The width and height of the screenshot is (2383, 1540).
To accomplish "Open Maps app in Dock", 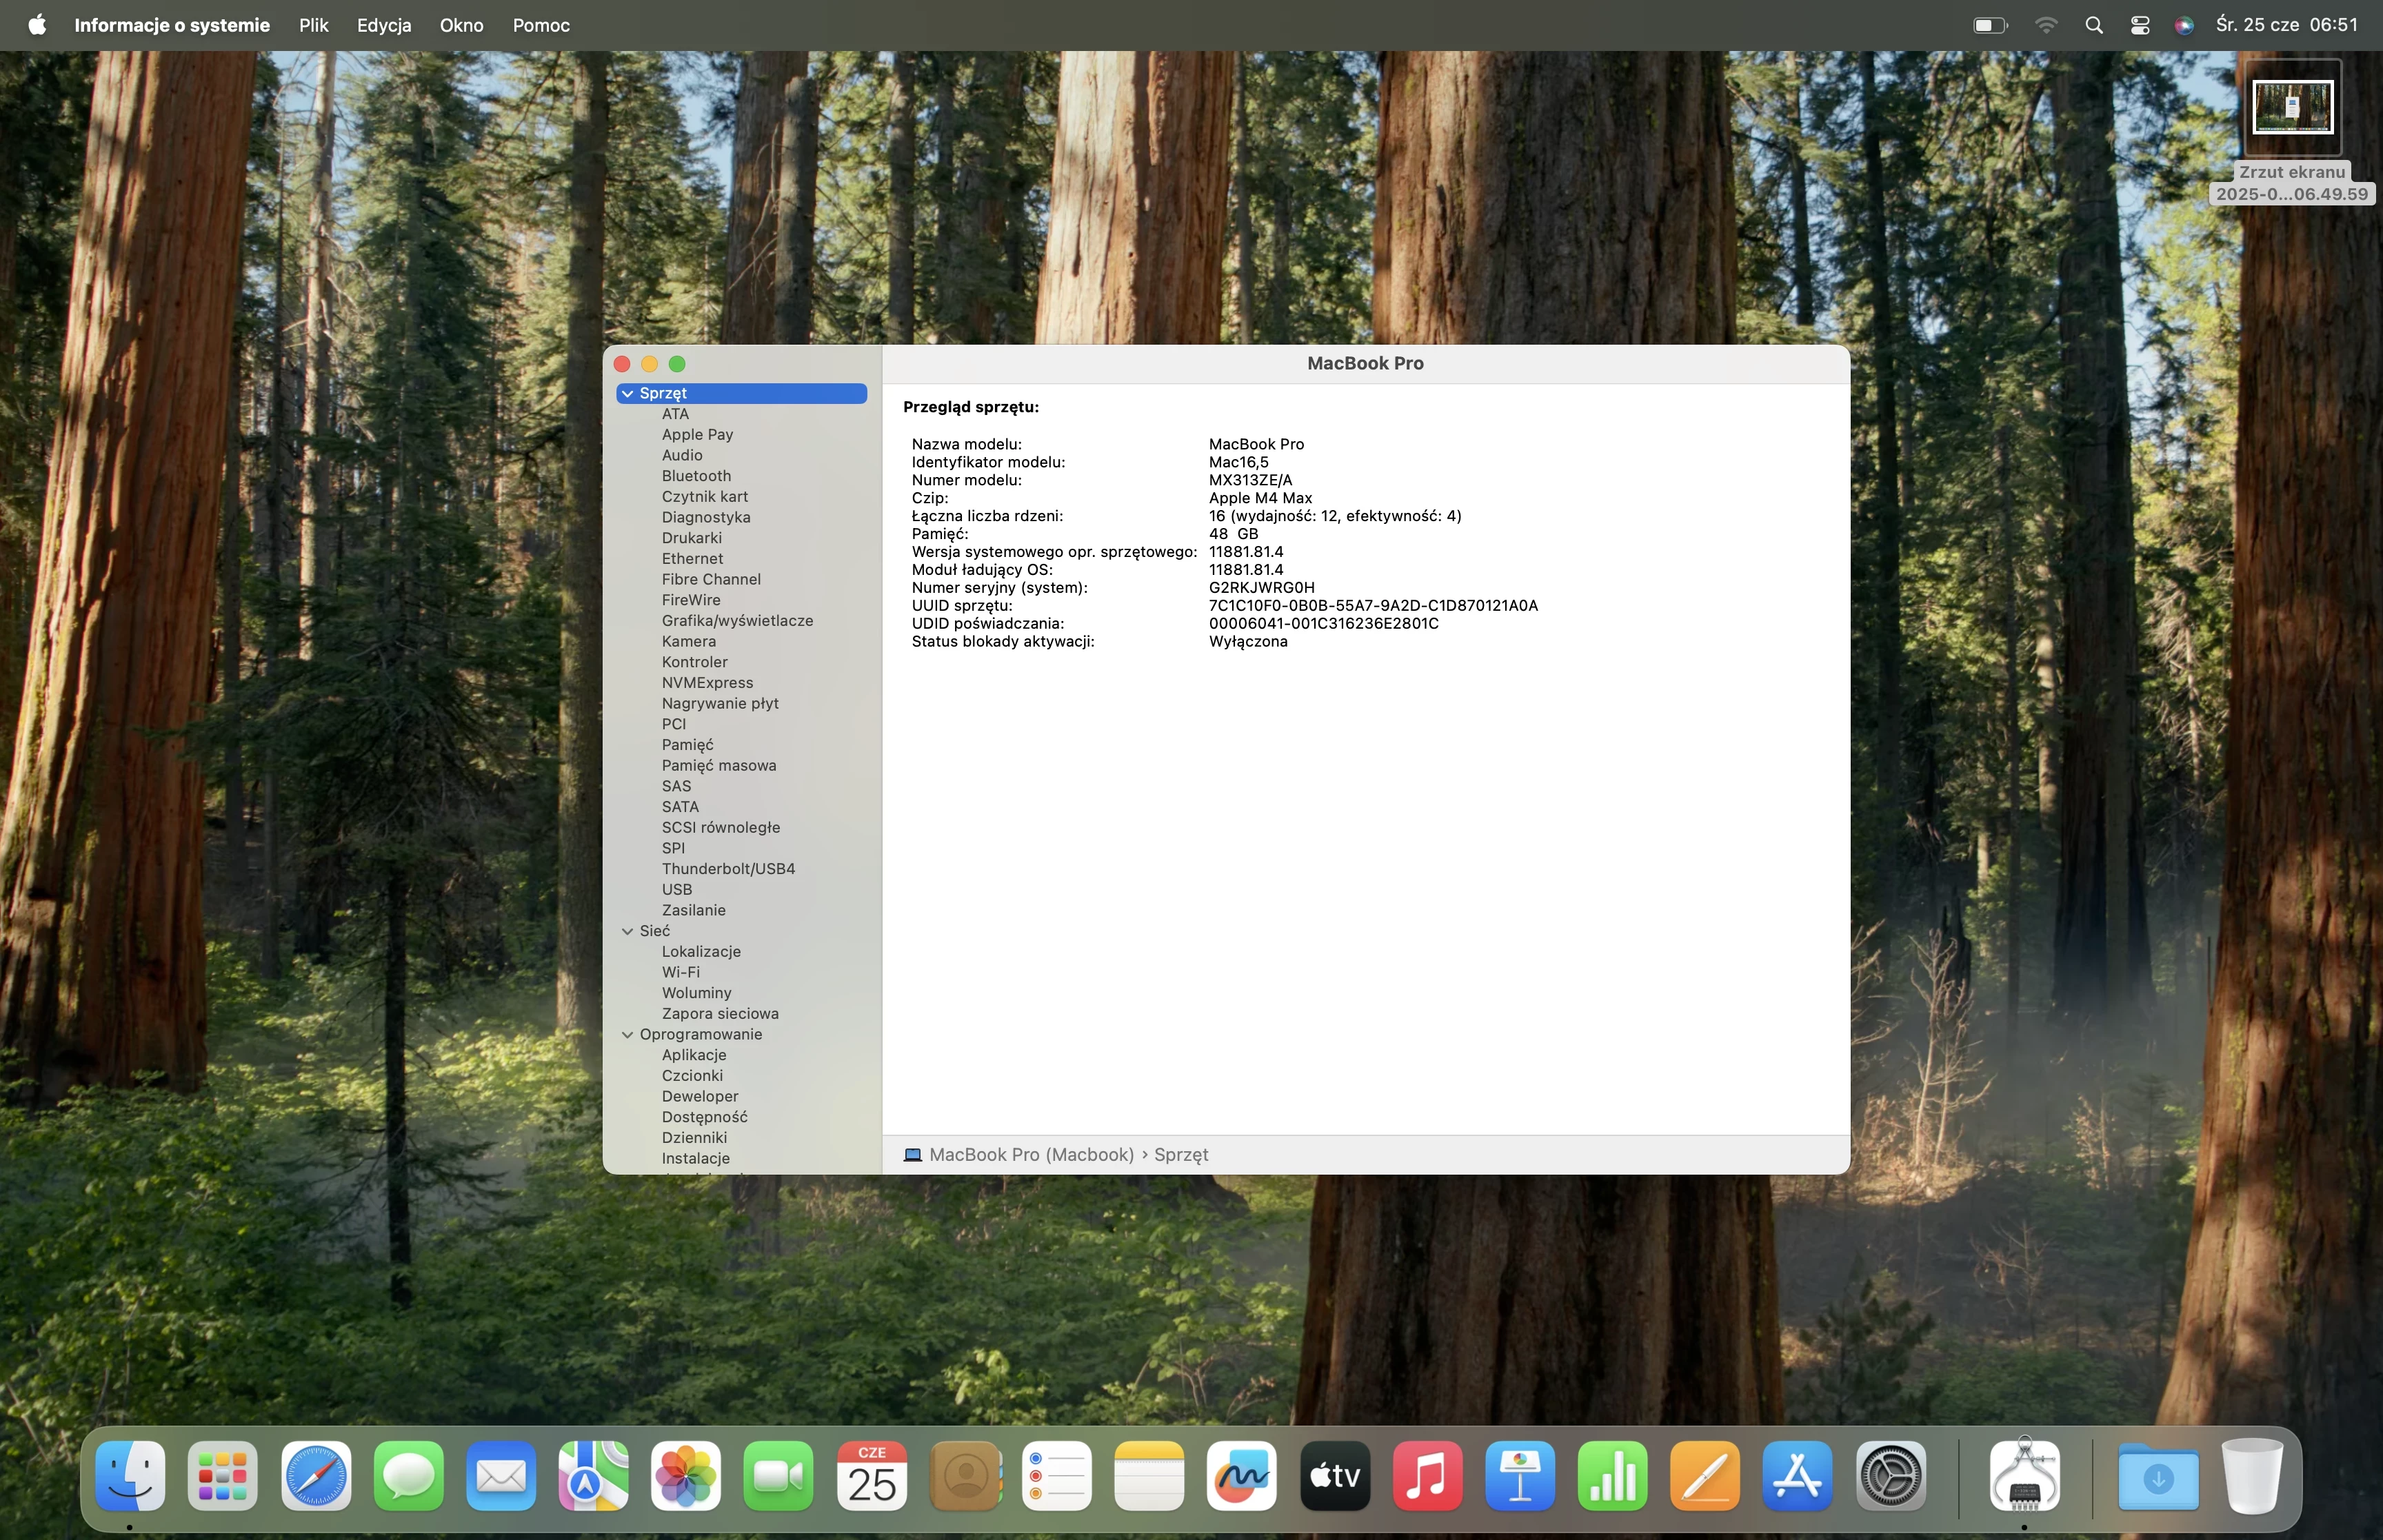I will pyautogui.click(x=594, y=1476).
